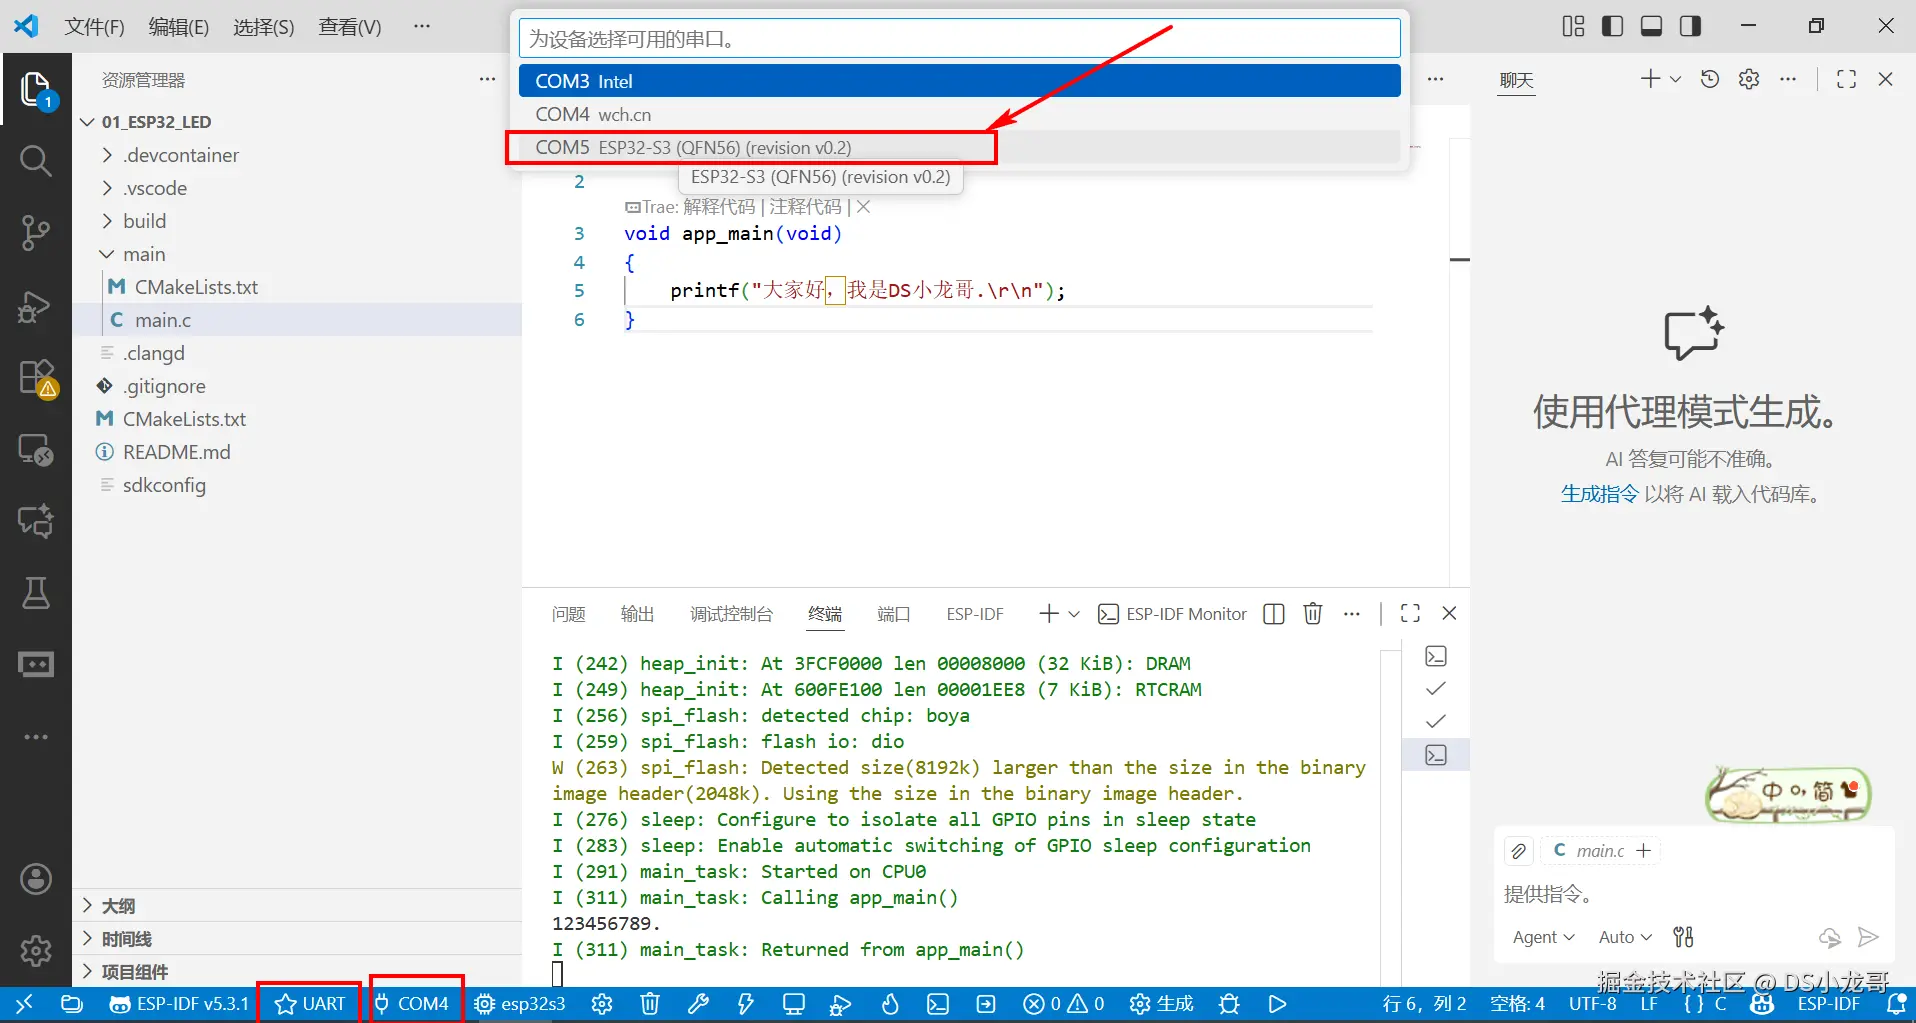Open the Search view in activity bar
Viewport: 1916px width, 1023px height.
36,160
